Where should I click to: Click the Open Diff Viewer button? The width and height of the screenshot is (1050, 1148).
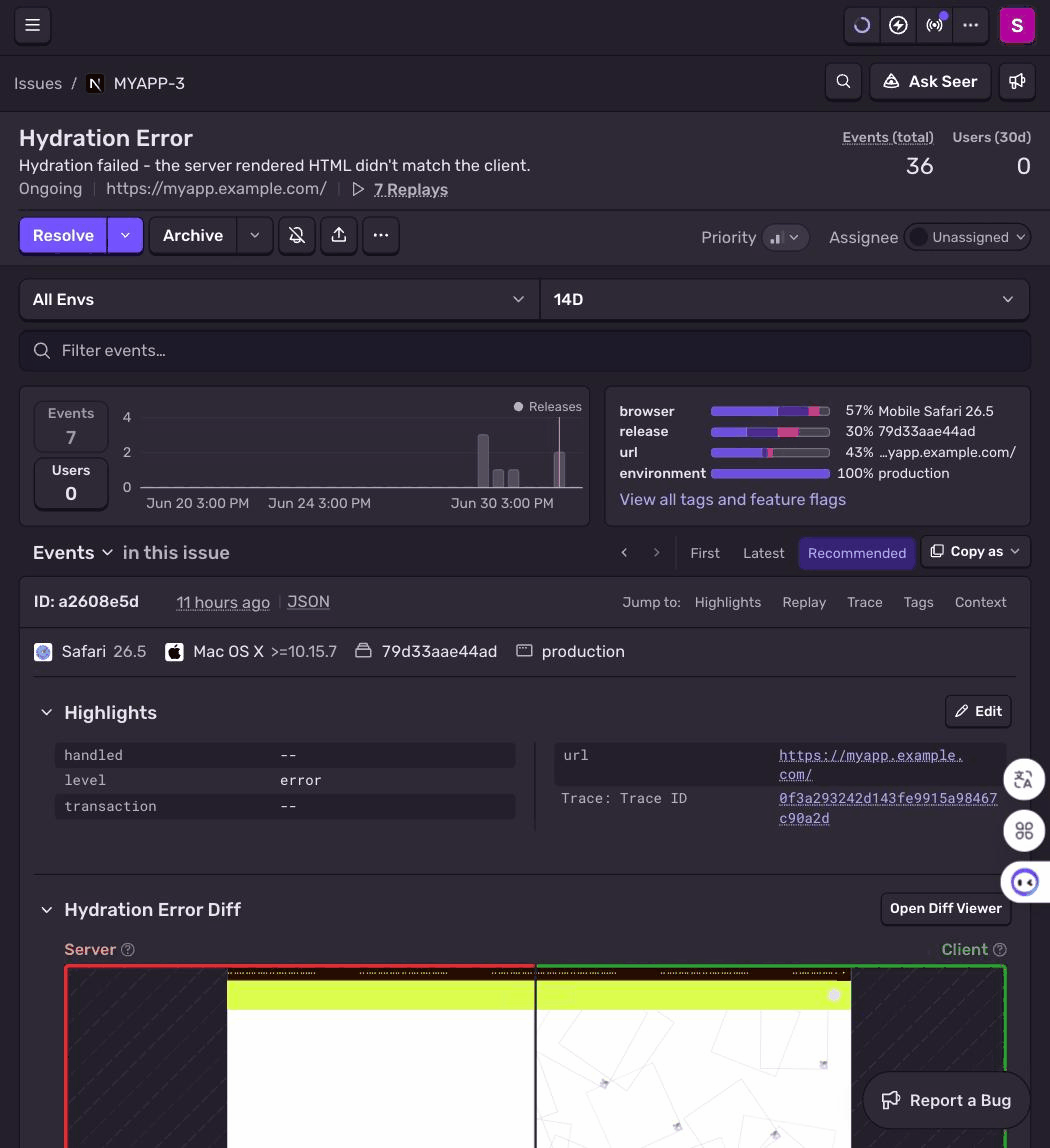pos(946,908)
